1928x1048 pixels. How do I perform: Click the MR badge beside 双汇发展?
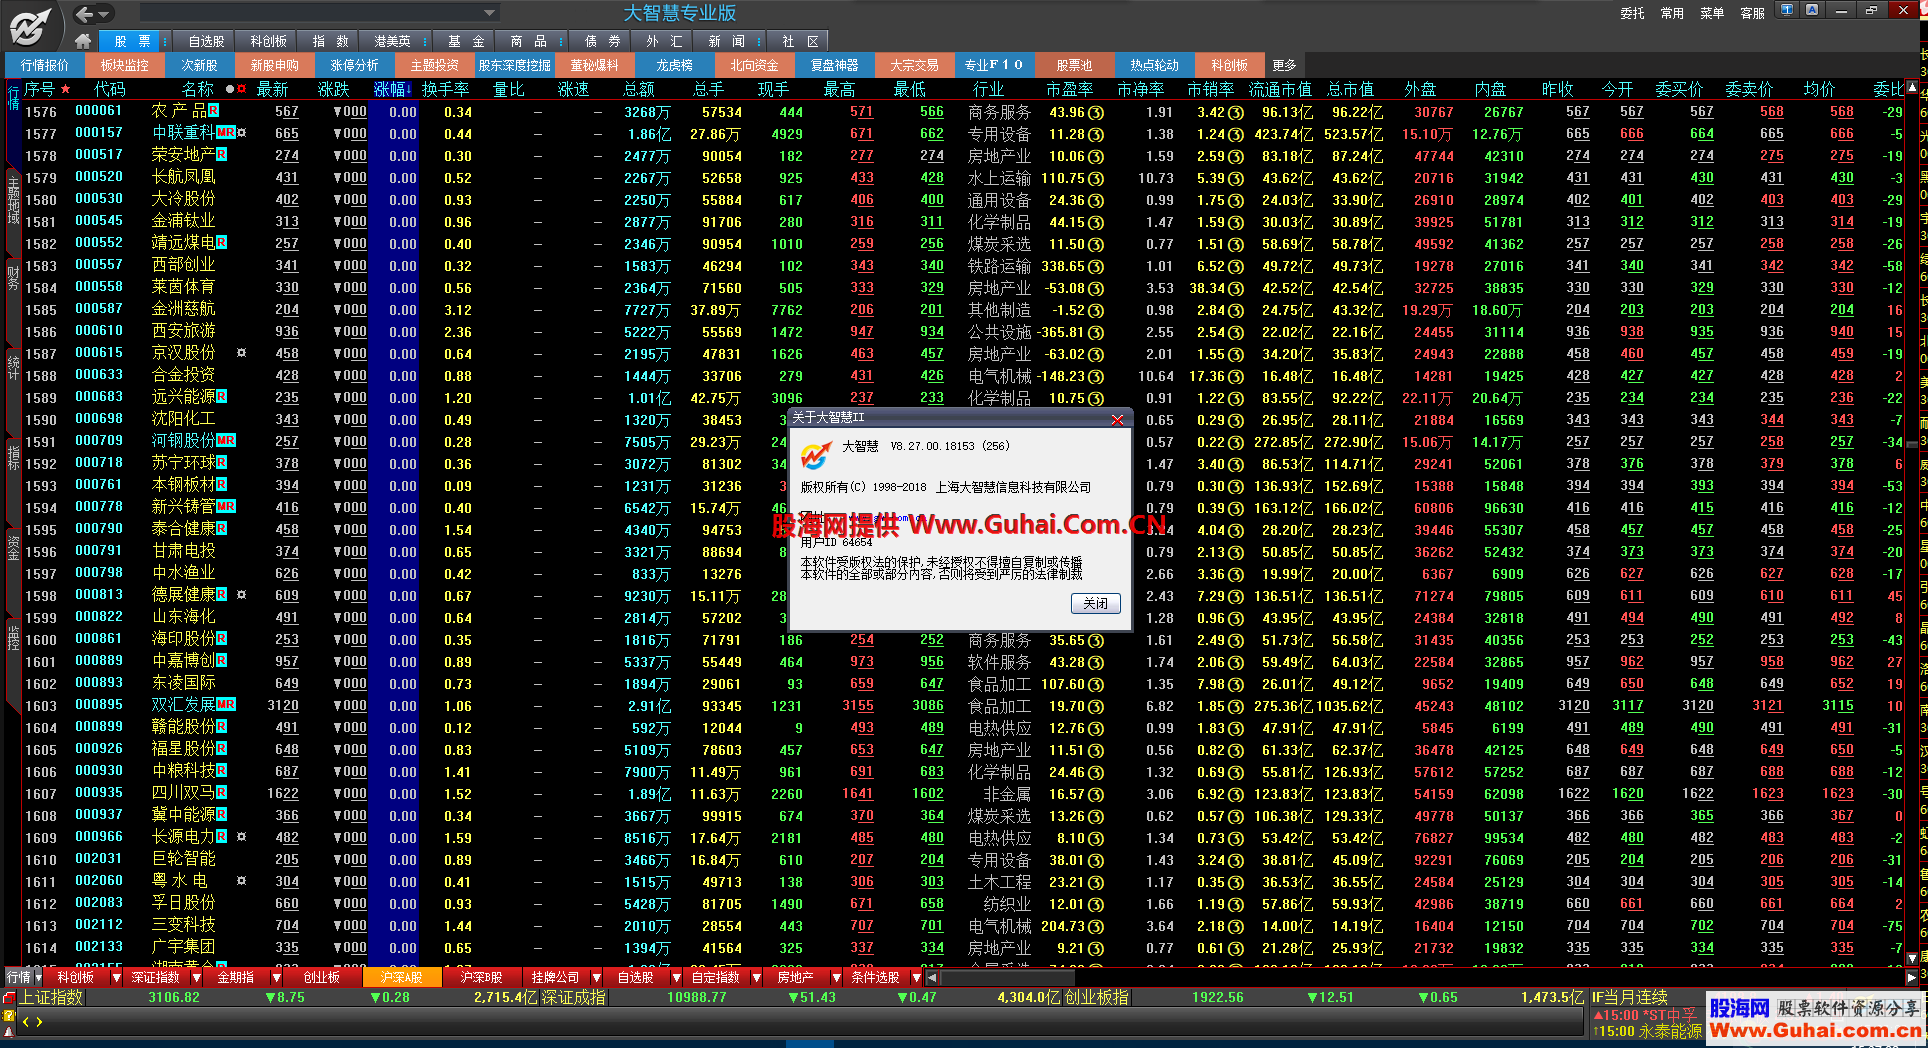click(x=225, y=705)
